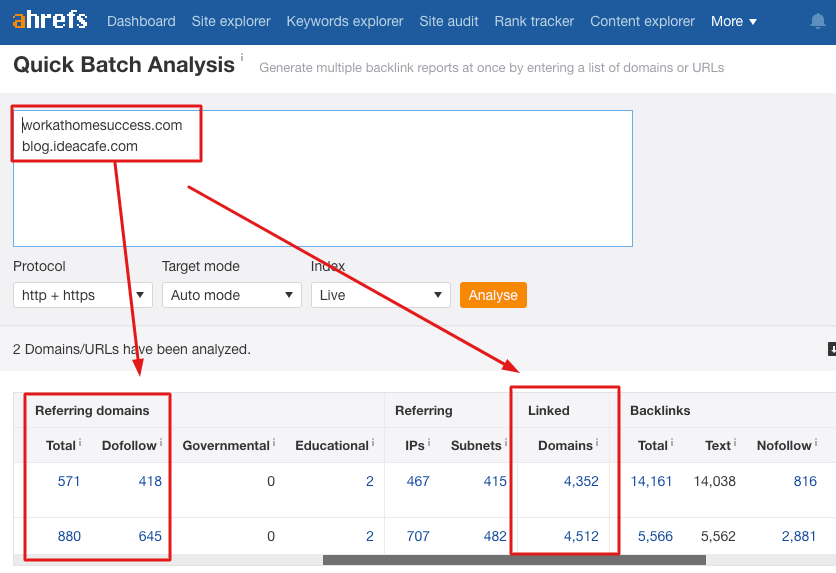This screenshot has height=573, width=836.
Task: Click info icon next to Educational header
Action: click(x=373, y=442)
